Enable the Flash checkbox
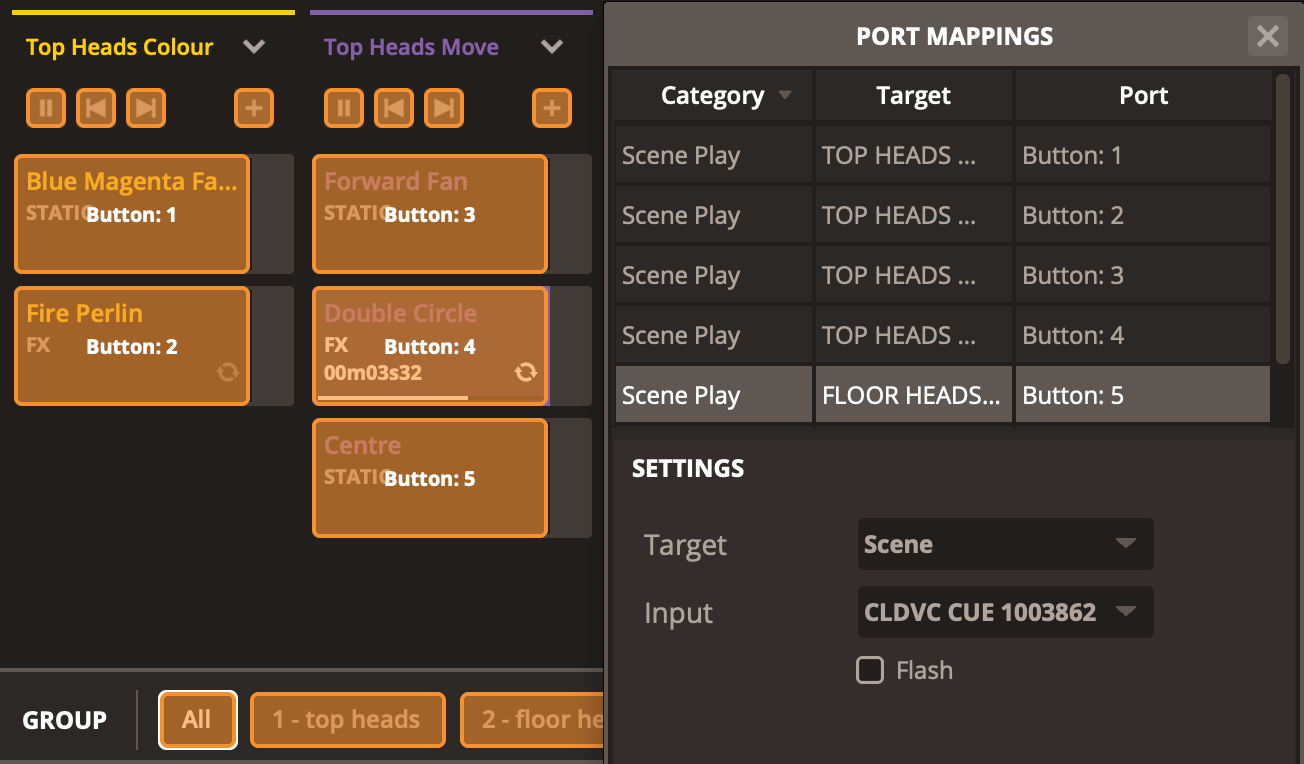 (870, 670)
